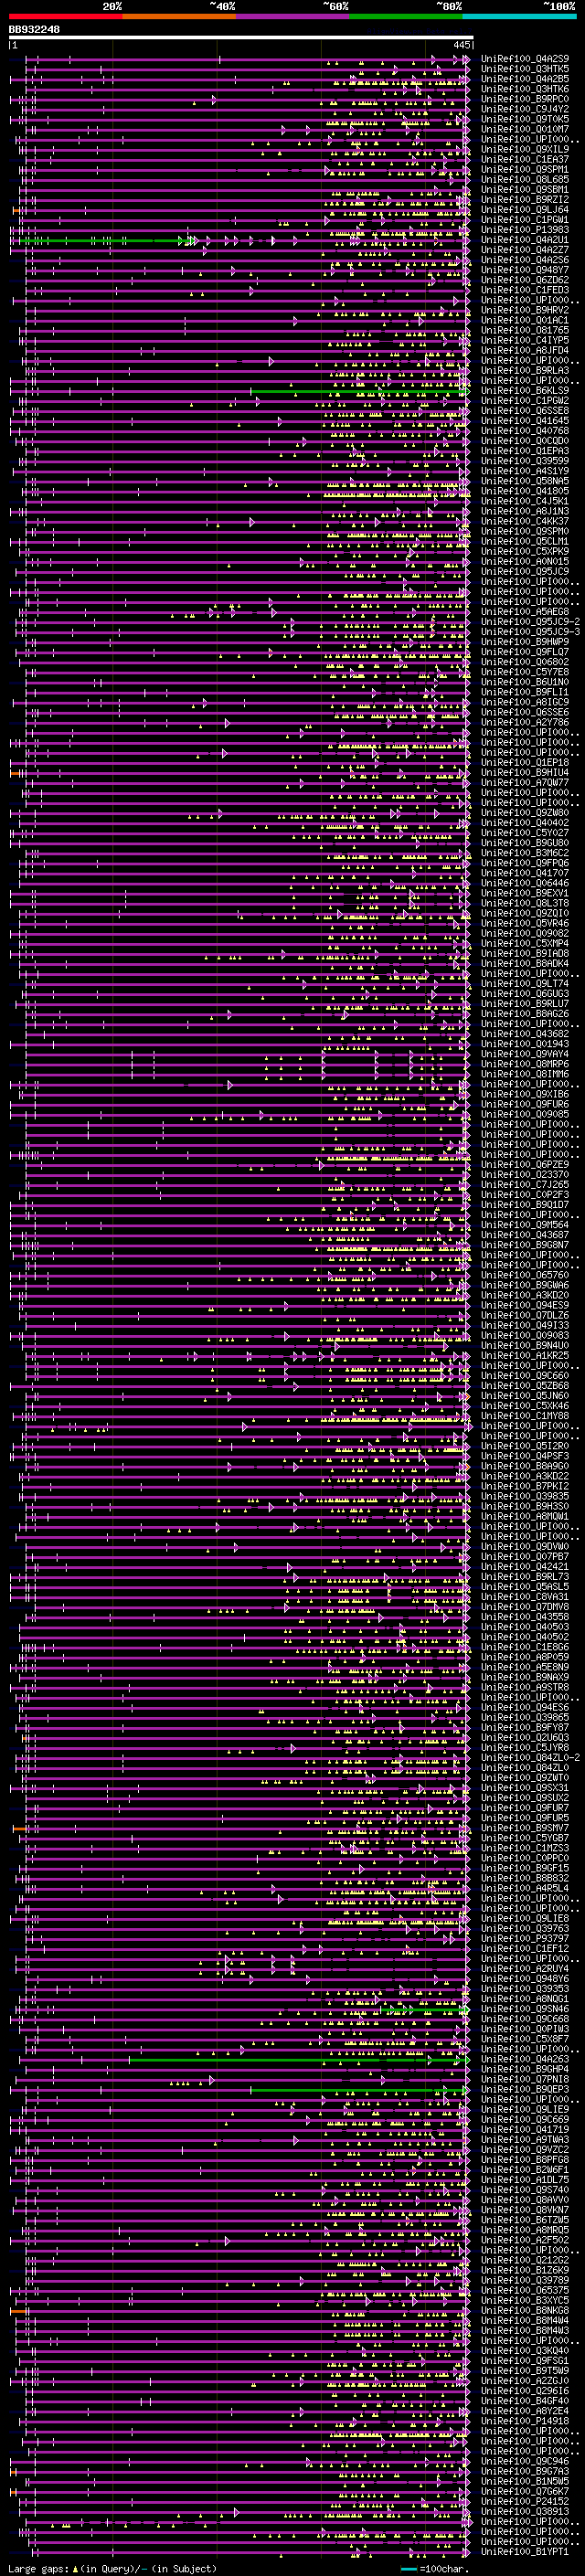Select label UniRef100_Q9LJ64
The height and width of the screenshot is (2576, 585).
[525, 210]
